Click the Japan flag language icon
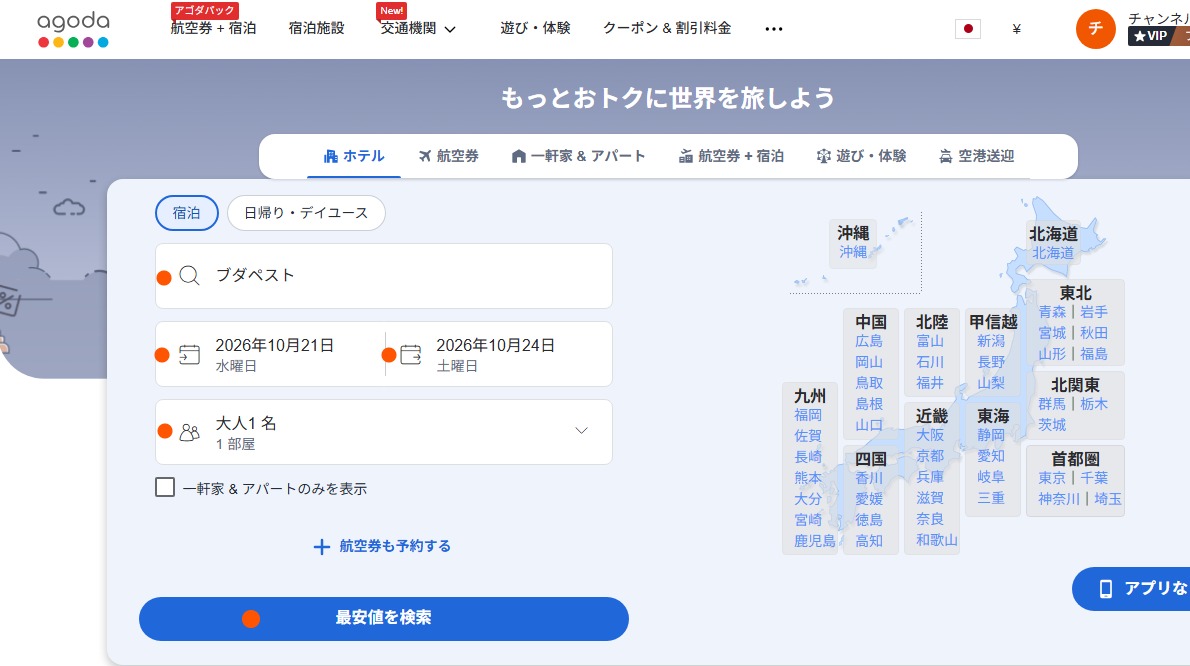 pos(968,29)
